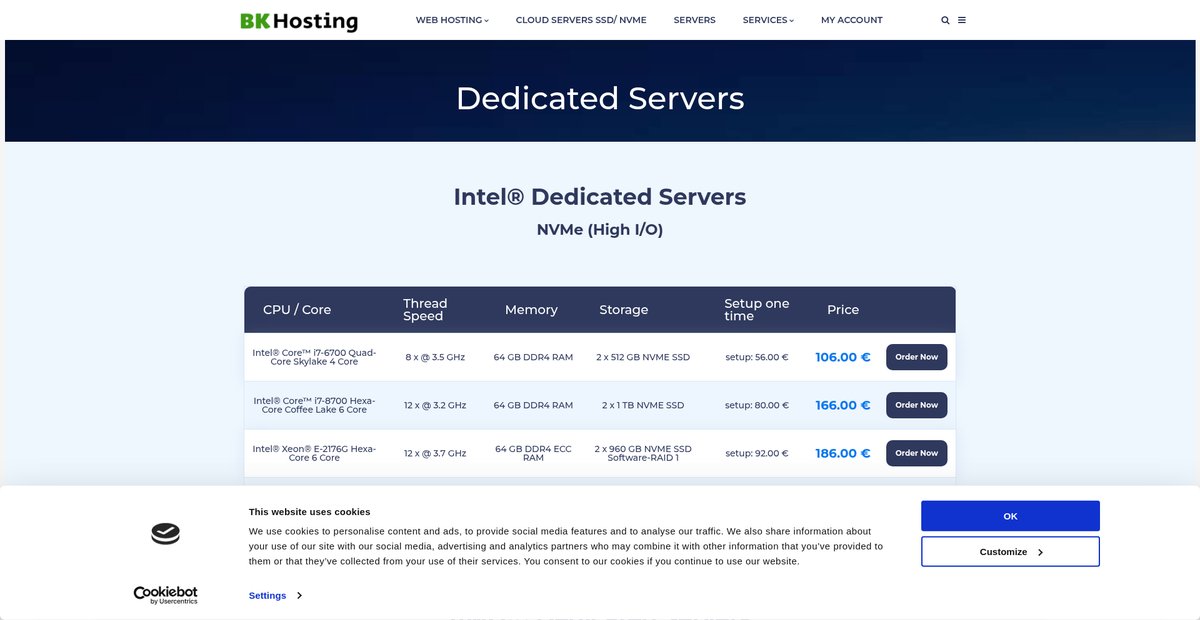This screenshot has width=1200, height=620.
Task: Click the CPU / Core column header
Action: coord(297,310)
